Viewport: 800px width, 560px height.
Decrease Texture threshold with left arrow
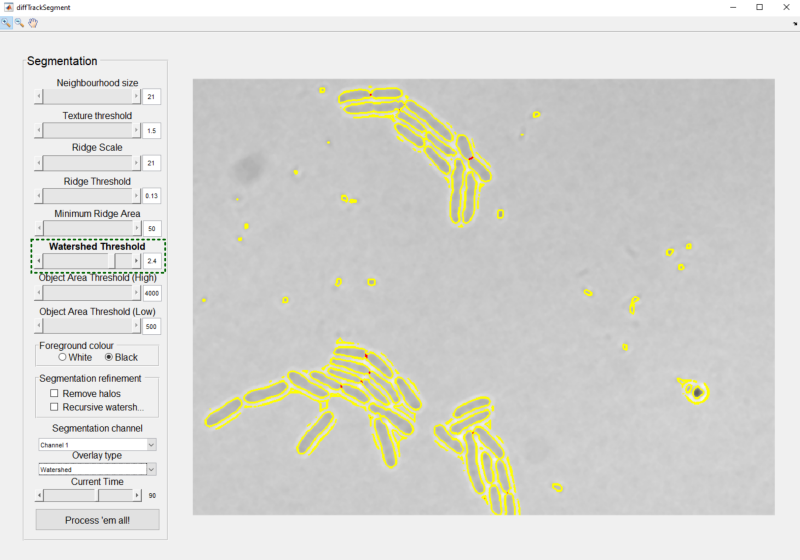[x=39, y=130]
